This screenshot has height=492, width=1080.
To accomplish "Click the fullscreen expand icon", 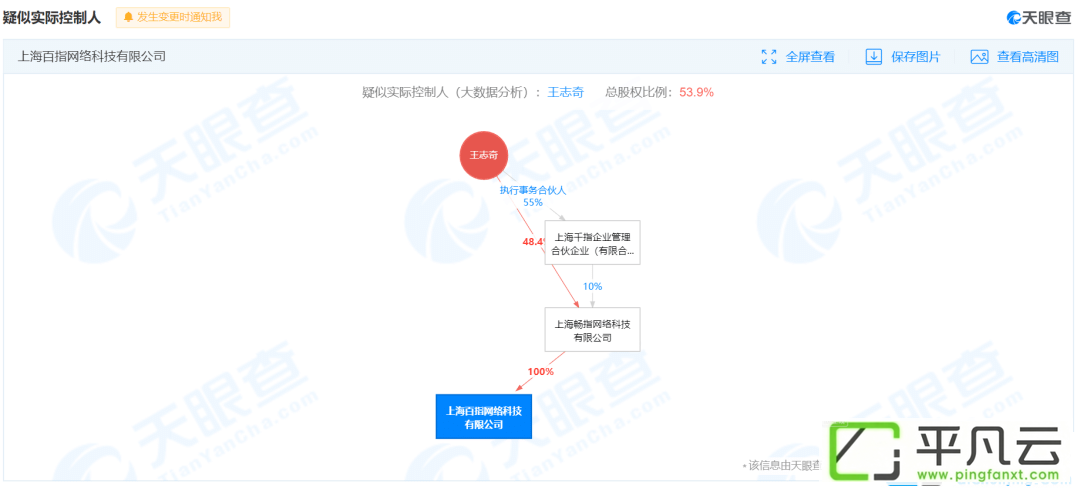I will (769, 57).
